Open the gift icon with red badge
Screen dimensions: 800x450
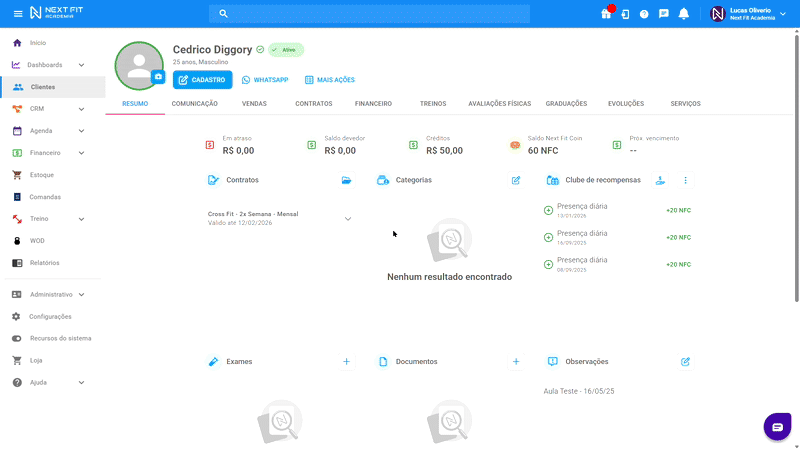(606, 13)
